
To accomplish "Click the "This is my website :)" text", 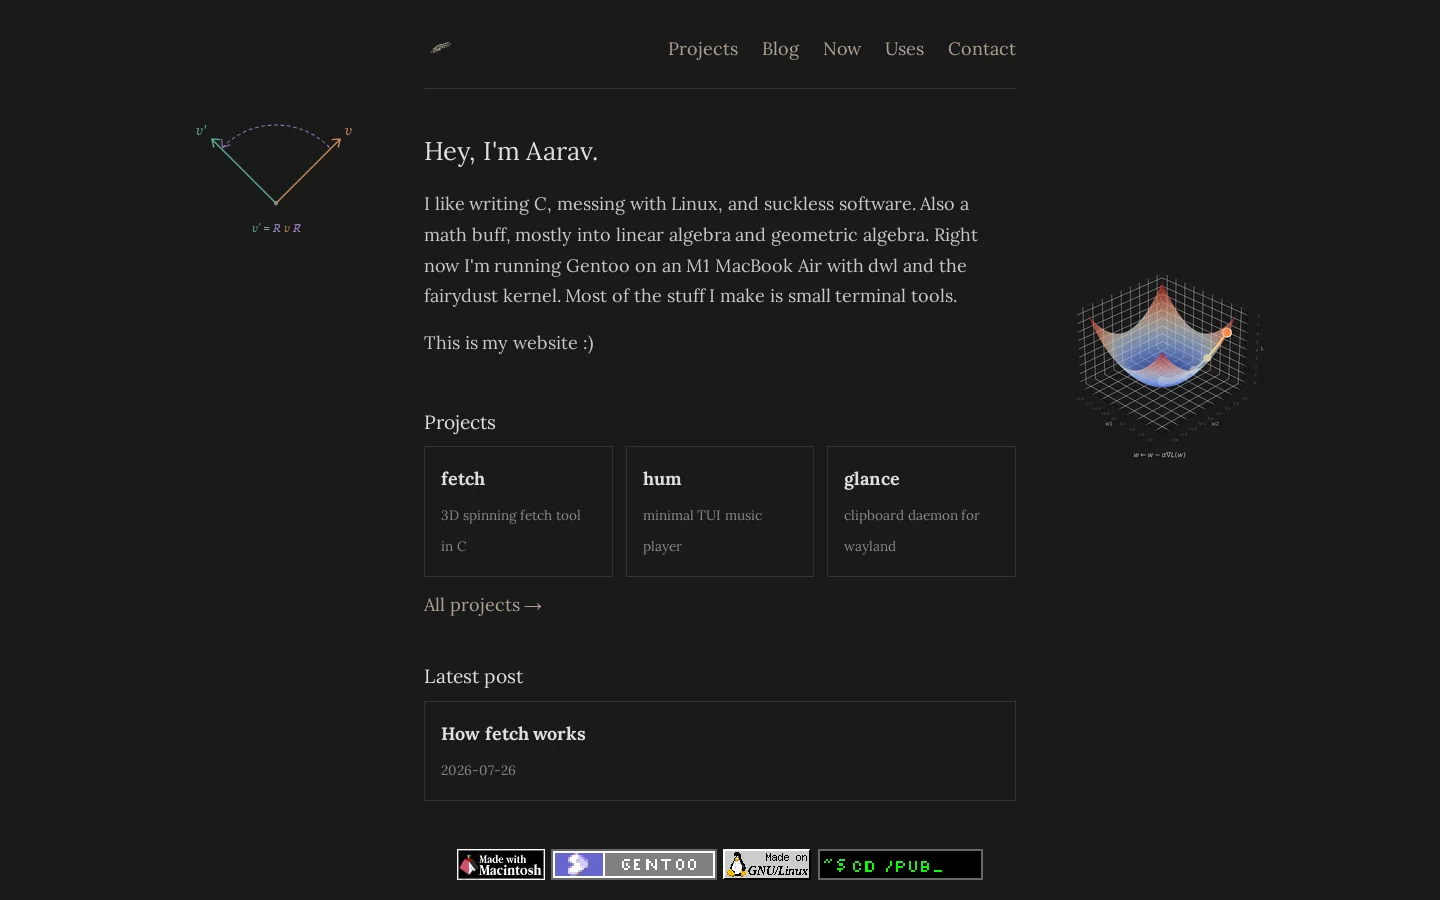I will pyautogui.click(x=509, y=343).
